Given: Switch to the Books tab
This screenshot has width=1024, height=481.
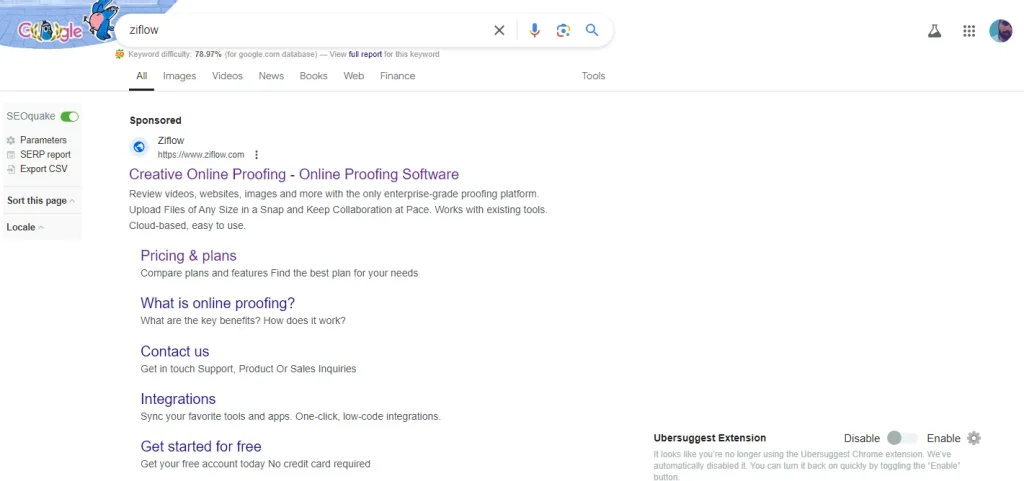Looking at the screenshot, I should [313, 76].
